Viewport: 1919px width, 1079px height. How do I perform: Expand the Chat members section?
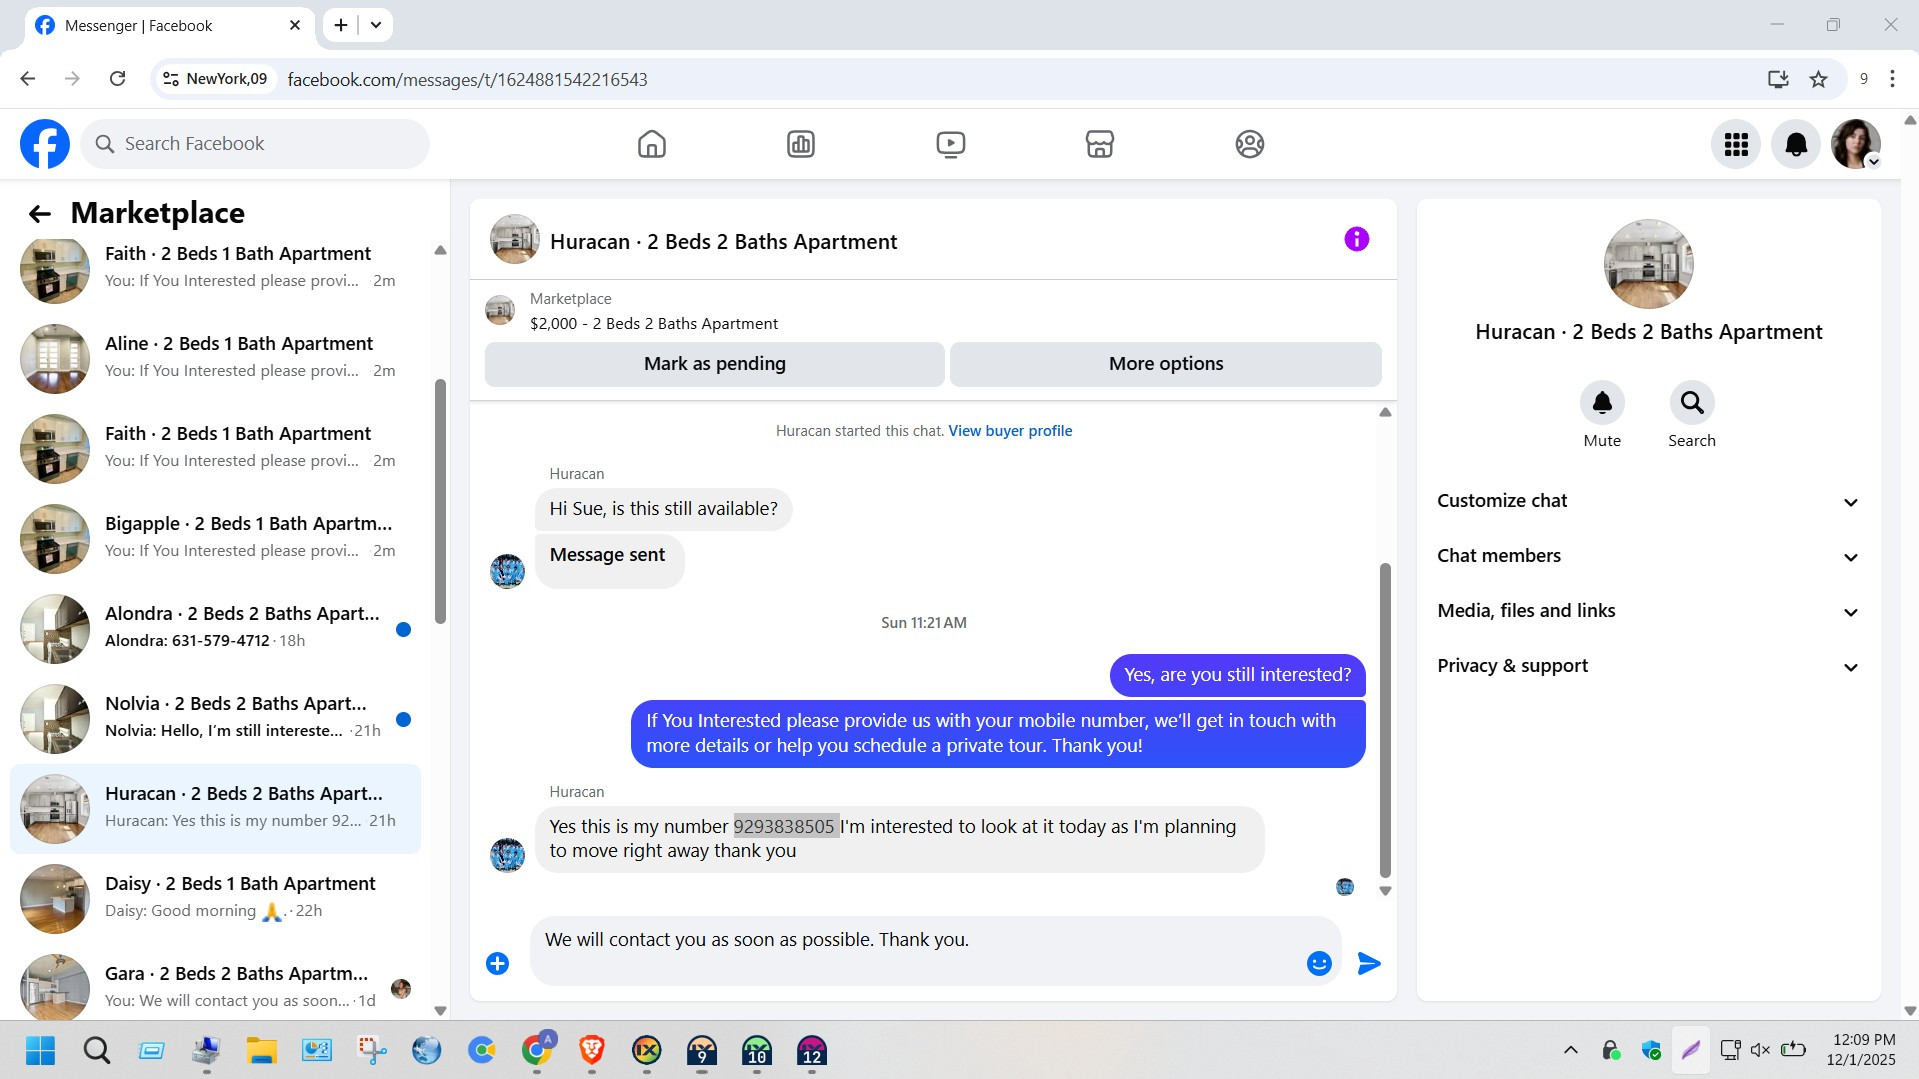pyautogui.click(x=1648, y=556)
